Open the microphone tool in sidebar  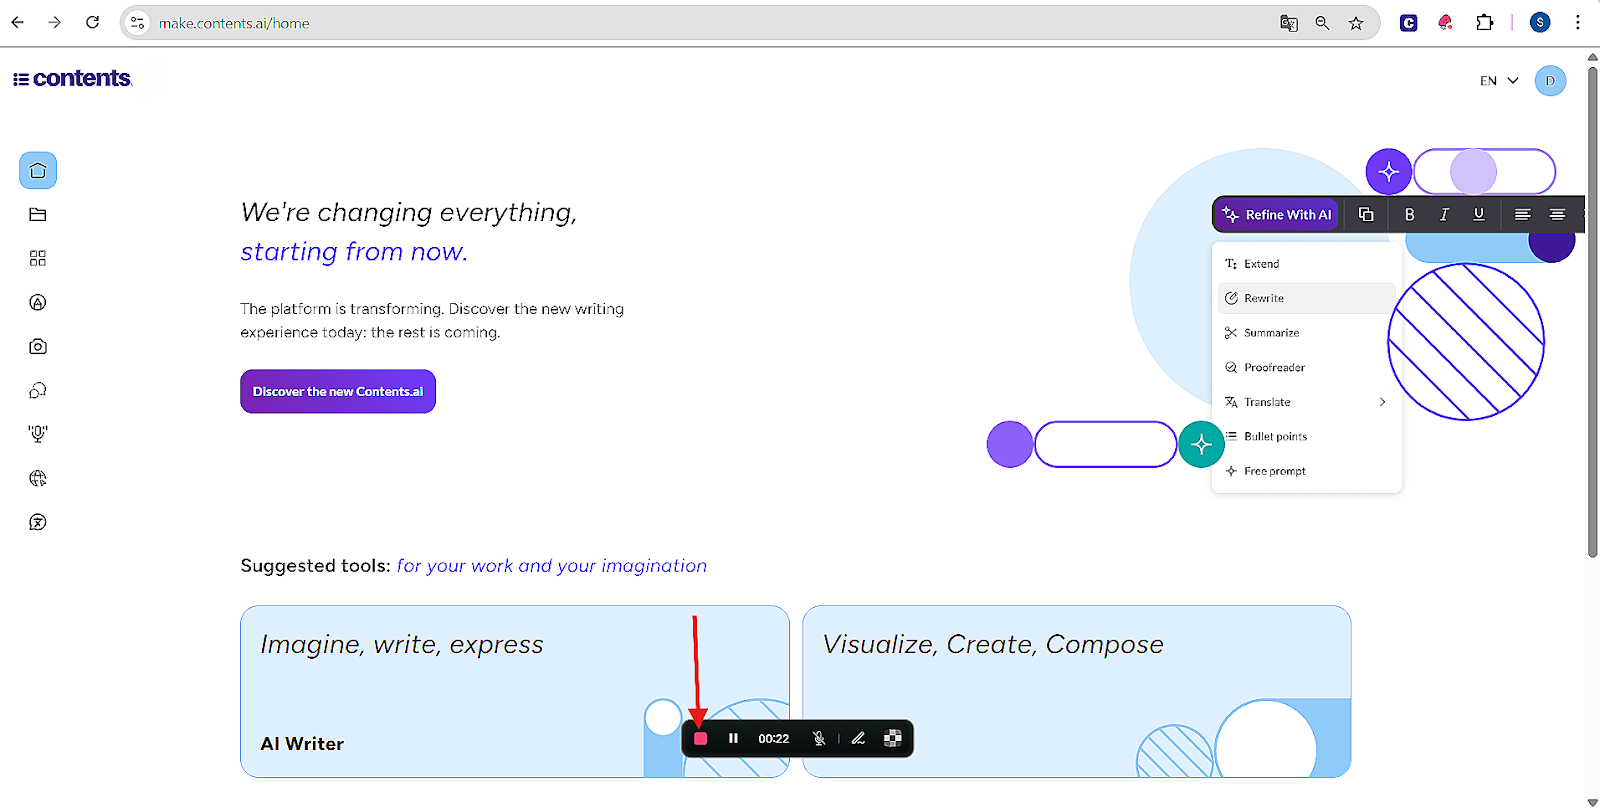[x=38, y=434]
